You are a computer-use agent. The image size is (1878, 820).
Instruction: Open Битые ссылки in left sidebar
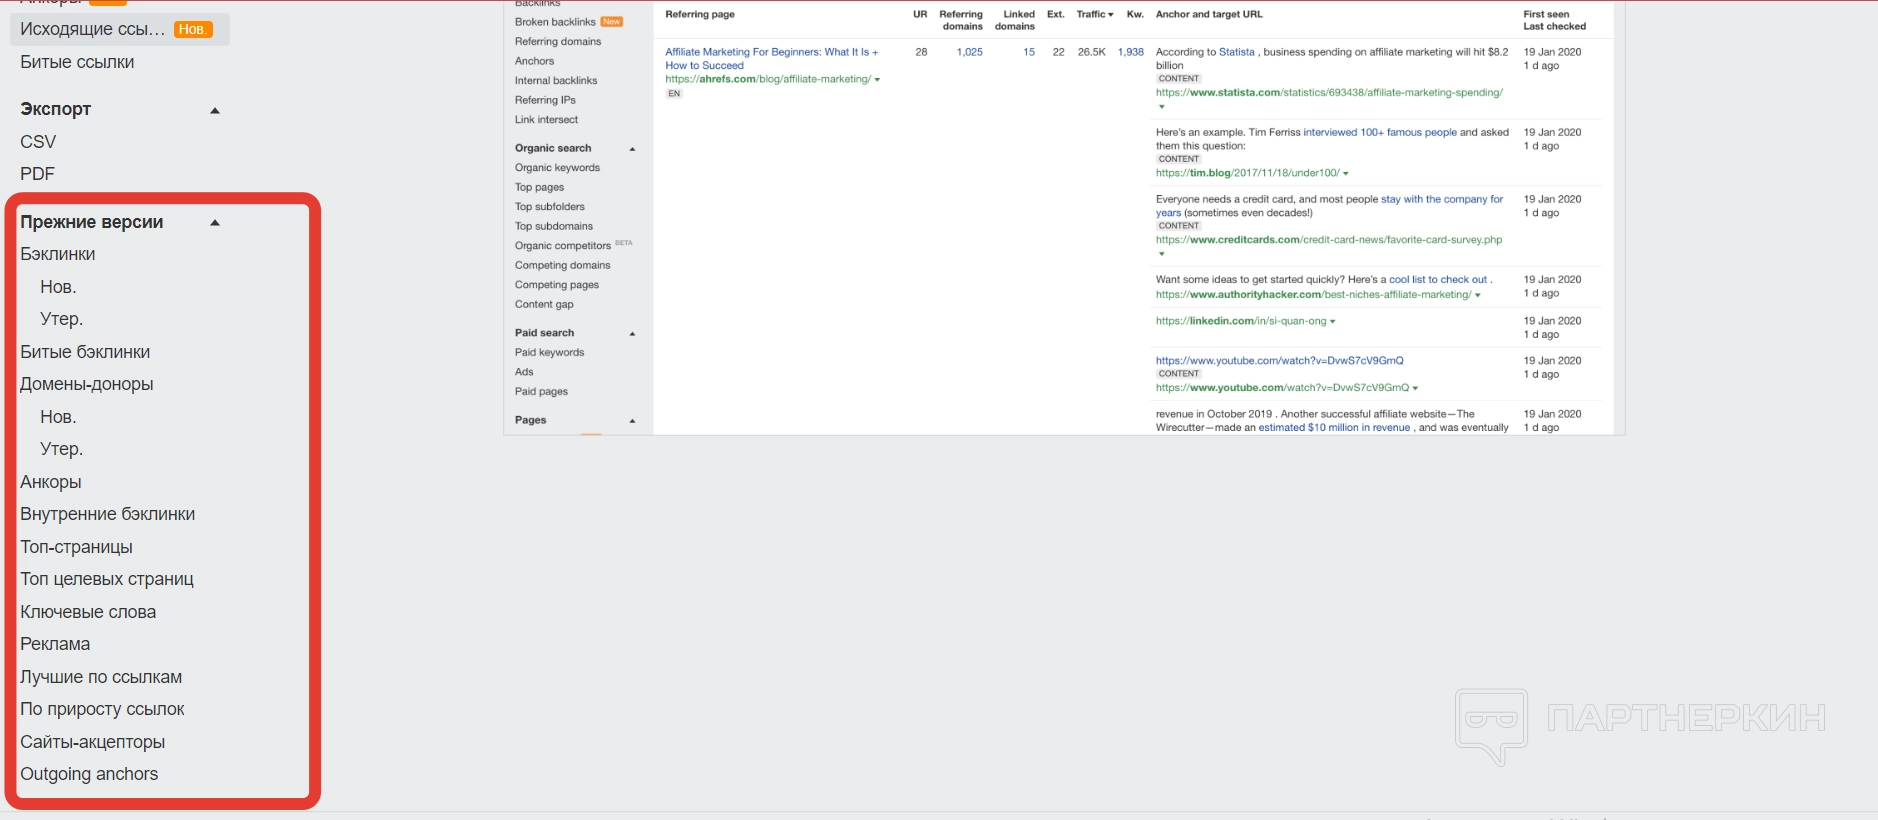pos(77,62)
